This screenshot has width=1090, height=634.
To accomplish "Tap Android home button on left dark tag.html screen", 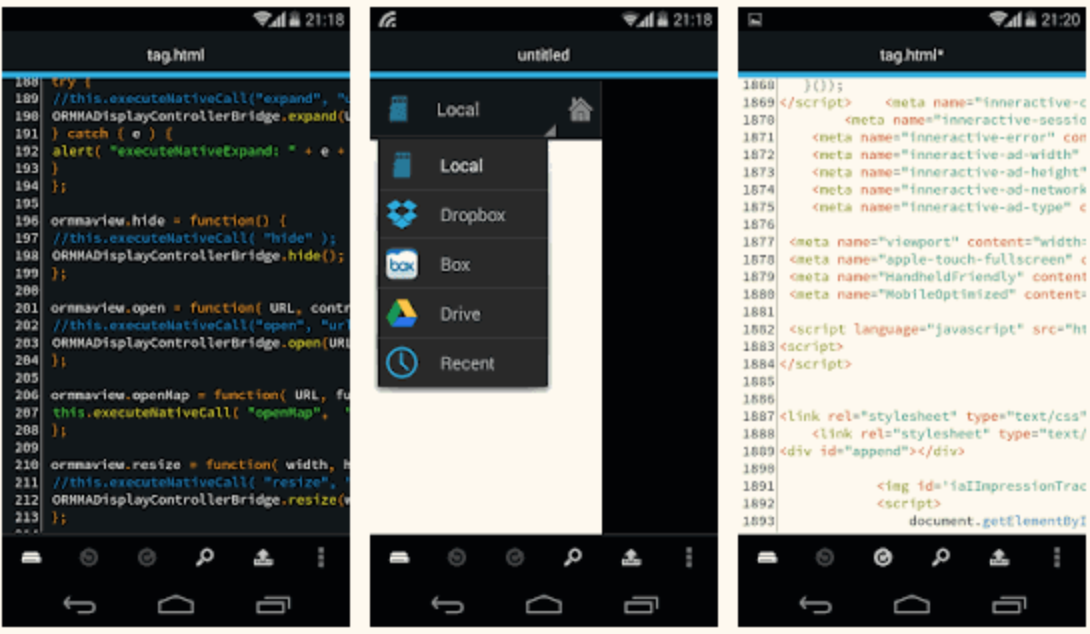I will (x=176, y=605).
